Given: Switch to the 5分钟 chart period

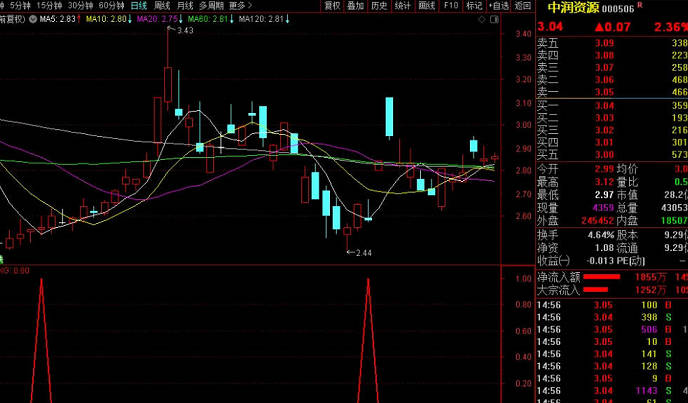Looking at the screenshot, I should pos(20,6).
